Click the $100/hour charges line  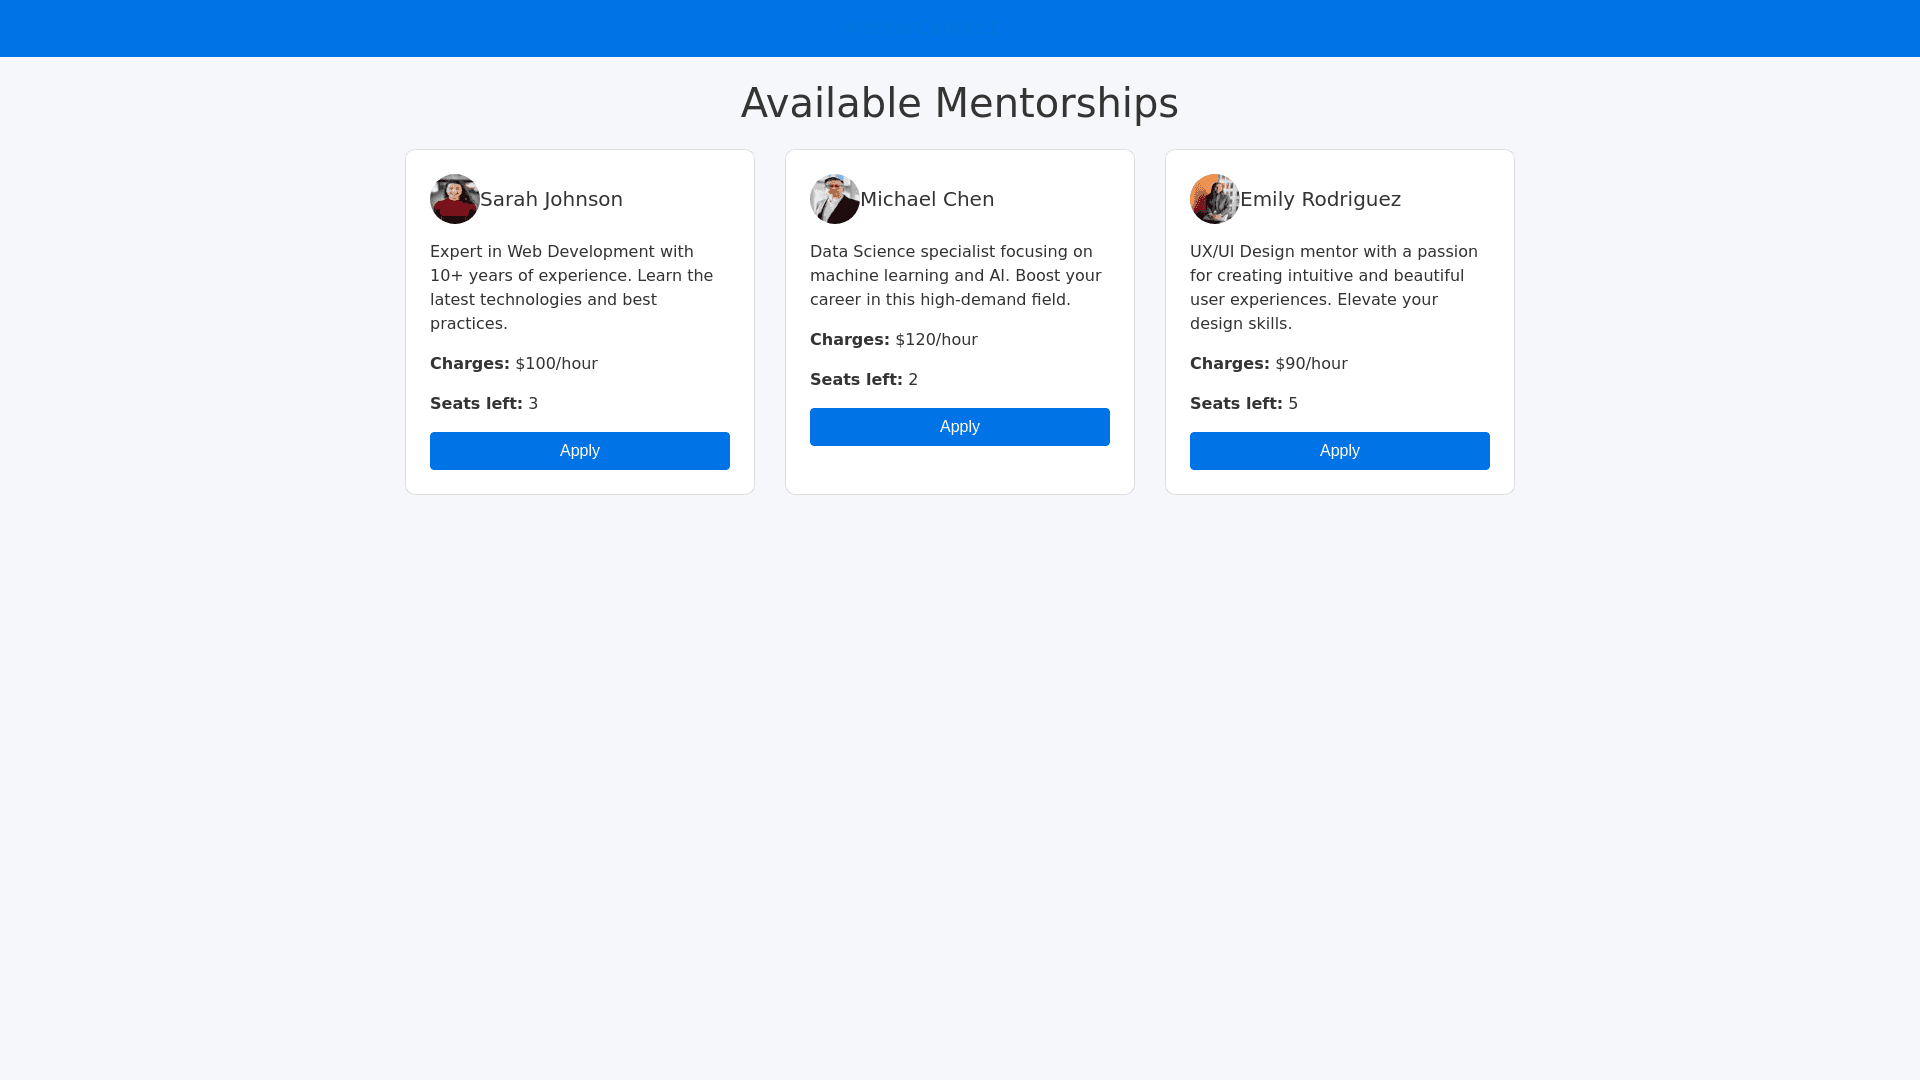[514, 364]
